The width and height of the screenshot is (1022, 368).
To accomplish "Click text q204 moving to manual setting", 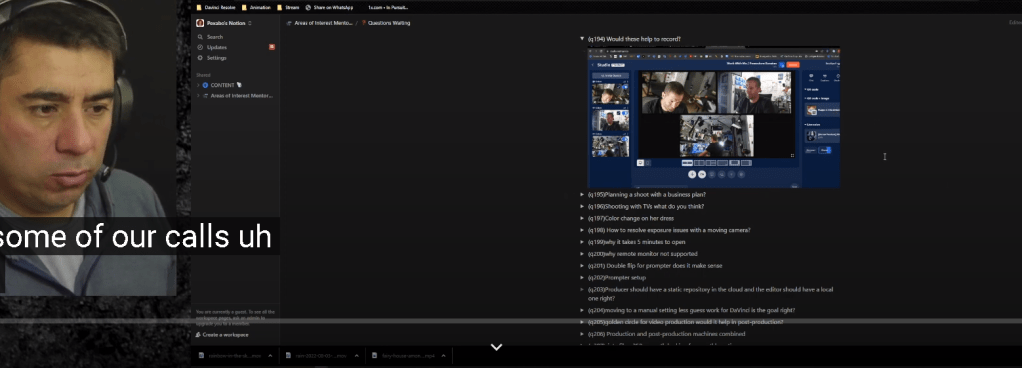I will (x=692, y=311).
